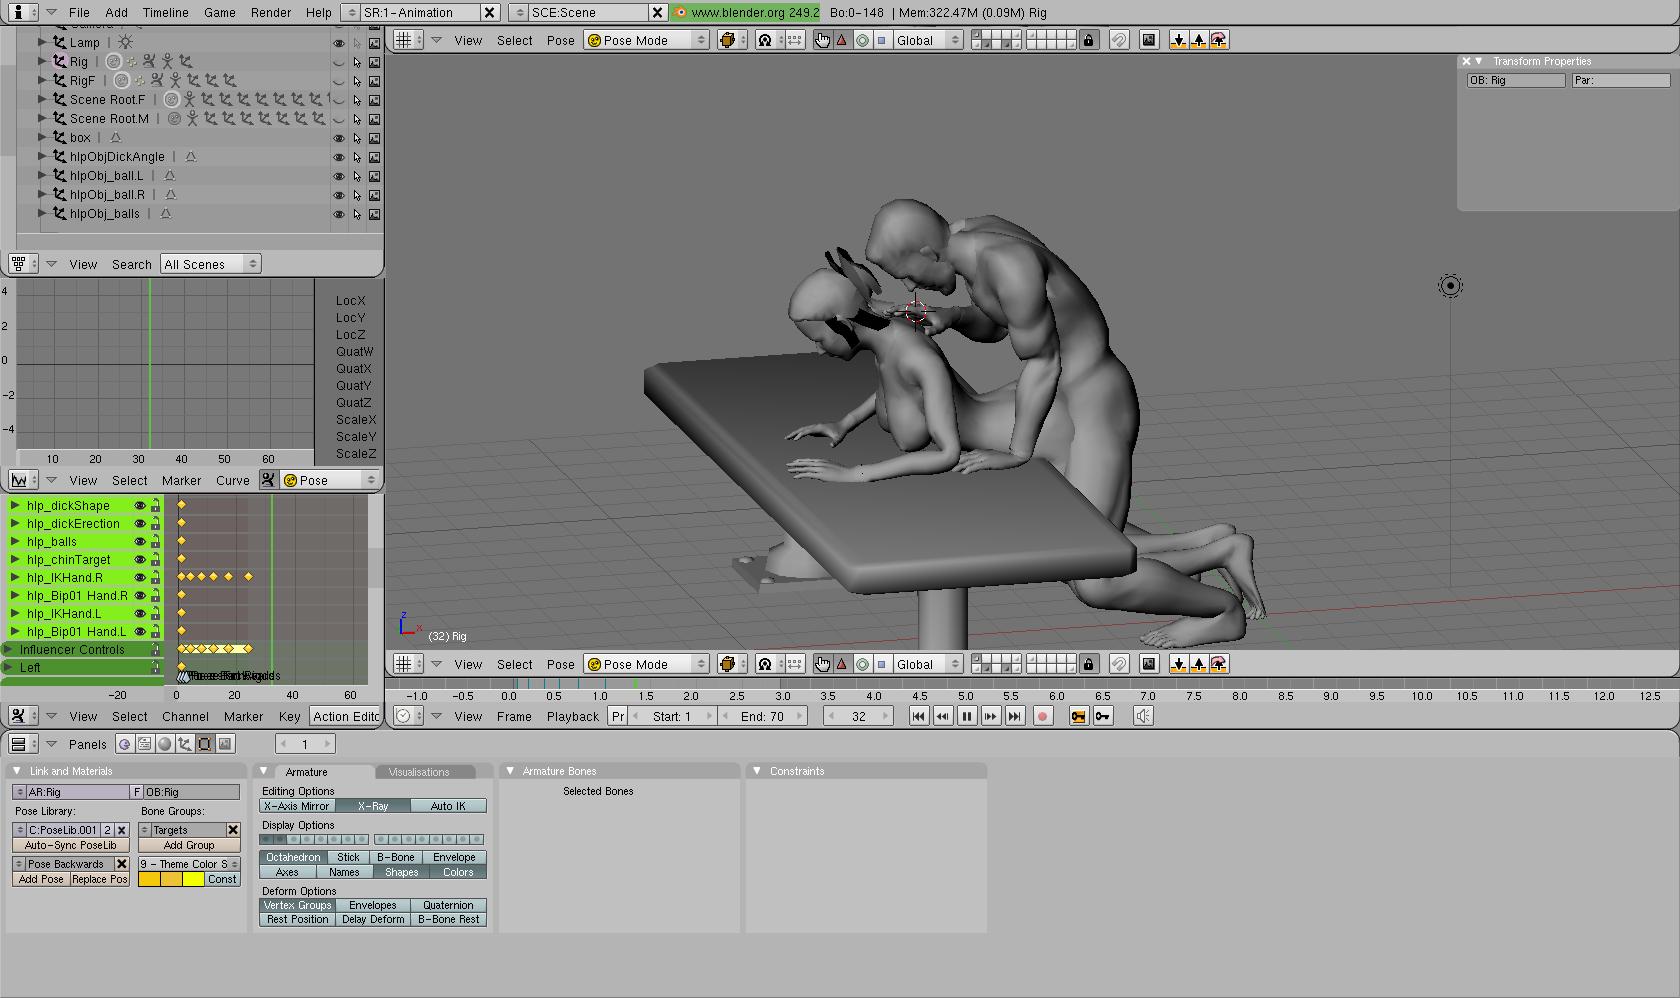Viewport: 1680px width, 998px height.
Task: Open the Scene buttons panel icon
Action: pos(225,744)
